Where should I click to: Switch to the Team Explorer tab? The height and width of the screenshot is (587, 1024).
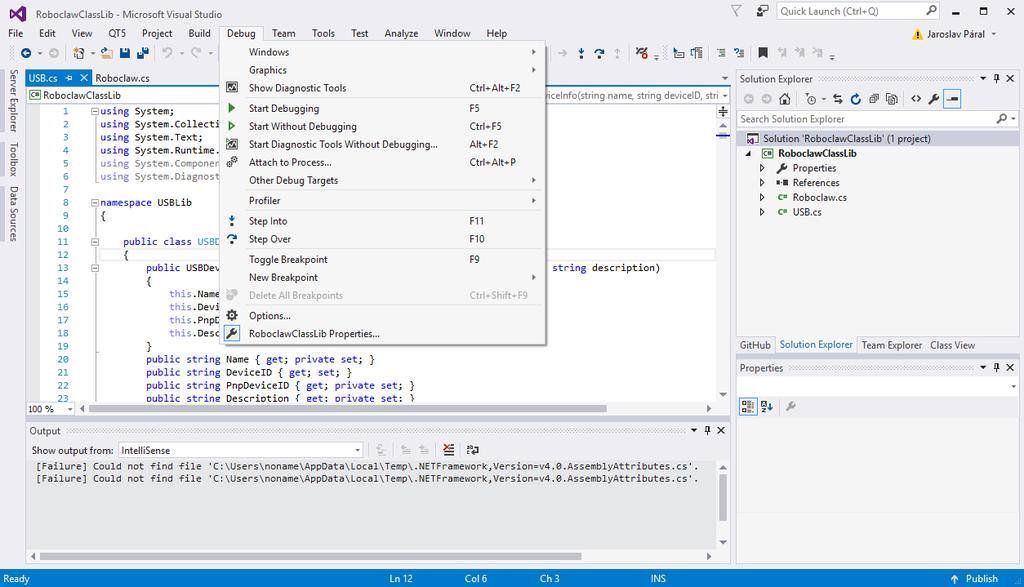891,345
